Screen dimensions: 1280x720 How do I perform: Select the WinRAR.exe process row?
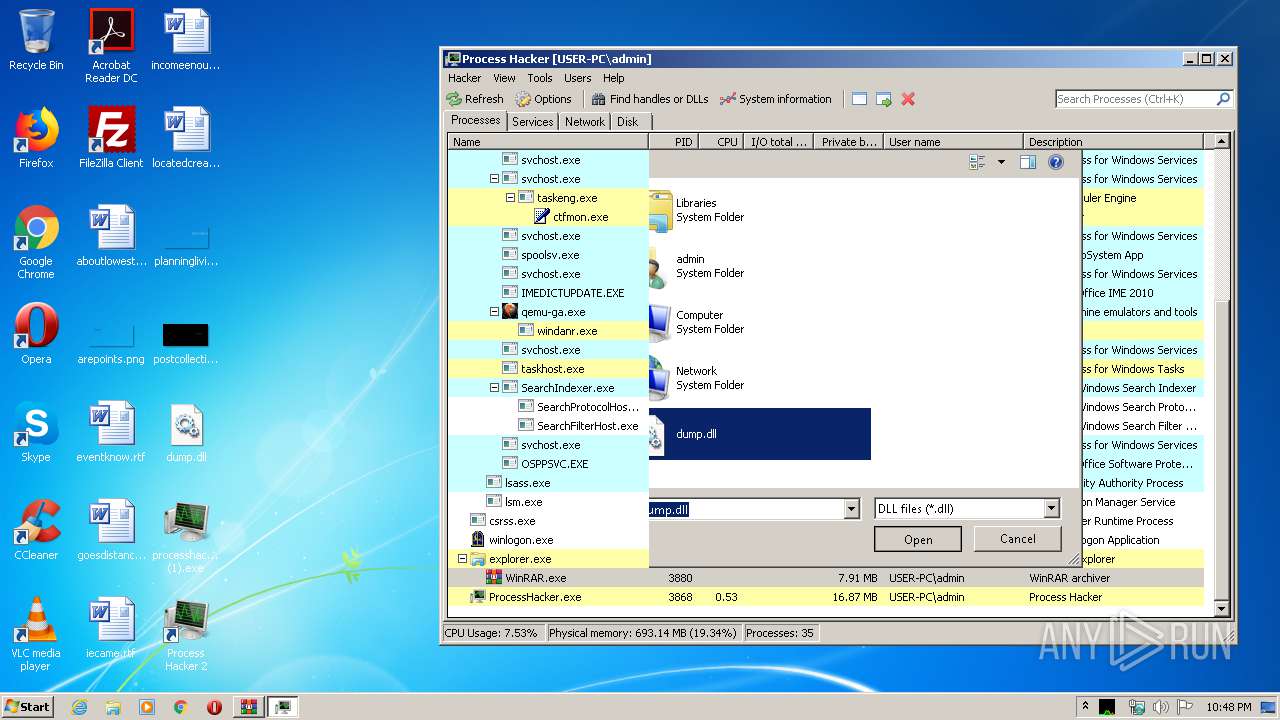click(x=826, y=578)
